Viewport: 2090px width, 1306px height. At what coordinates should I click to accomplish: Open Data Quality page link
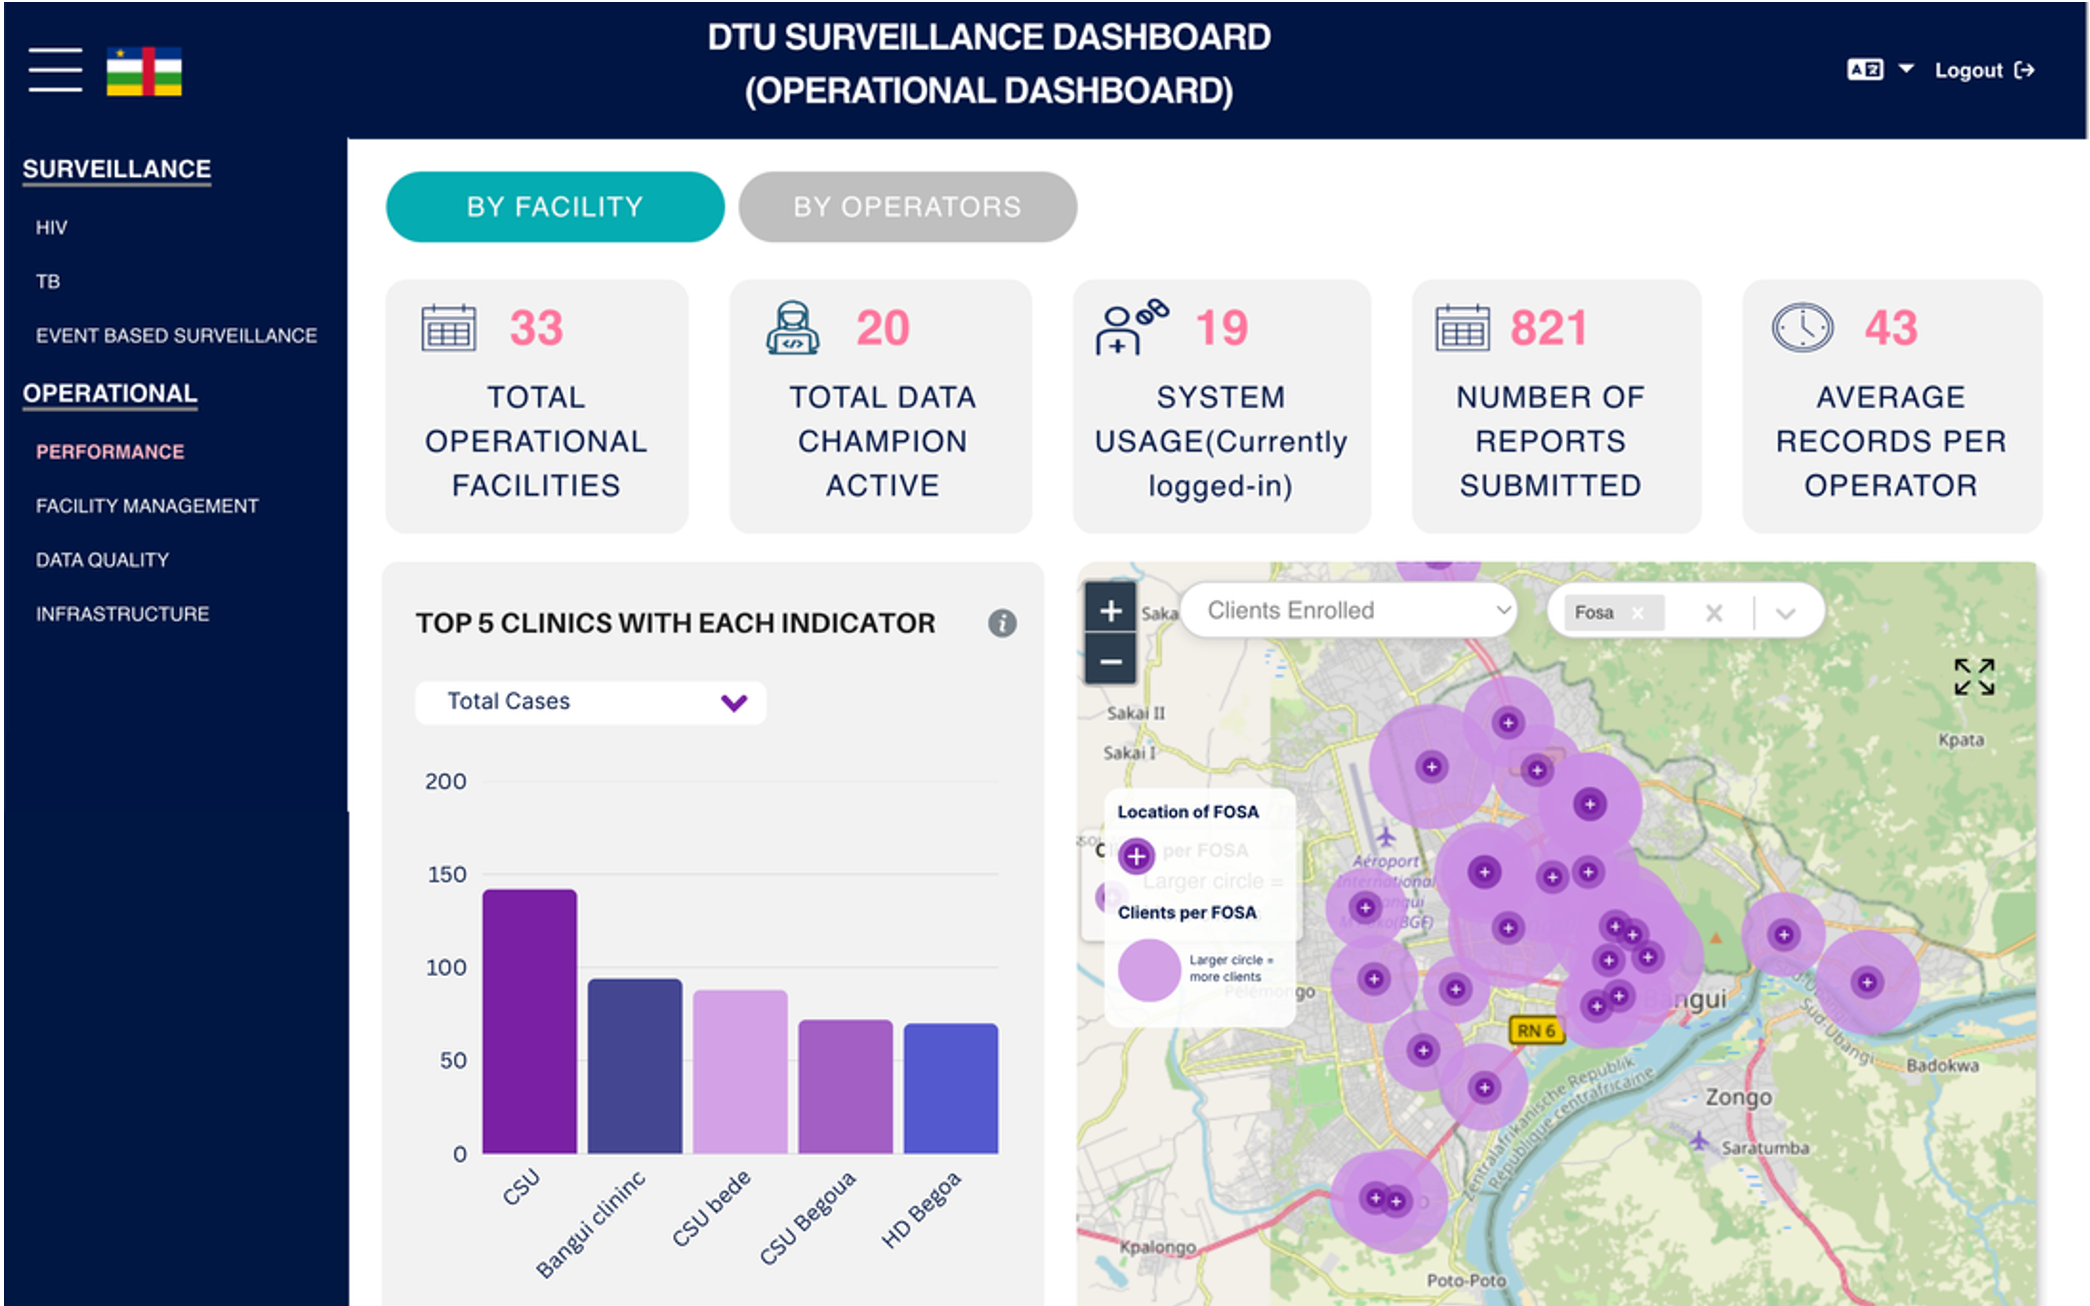click(102, 560)
